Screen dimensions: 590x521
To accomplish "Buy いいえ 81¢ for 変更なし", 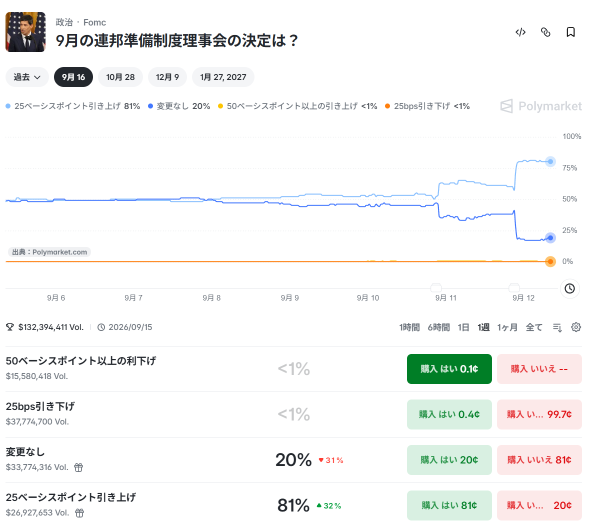I will click(x=539, y=460).
